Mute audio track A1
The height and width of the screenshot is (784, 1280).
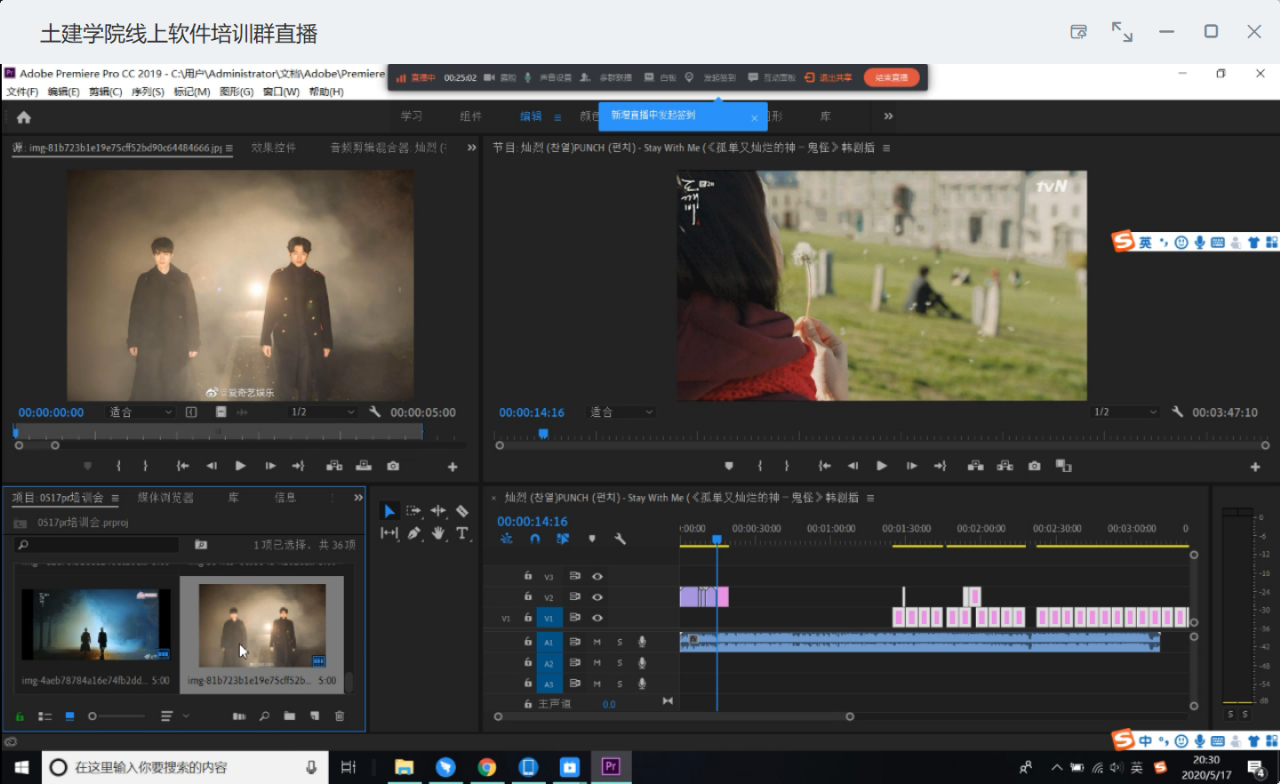pyautogui.click(x=597, y=642)
